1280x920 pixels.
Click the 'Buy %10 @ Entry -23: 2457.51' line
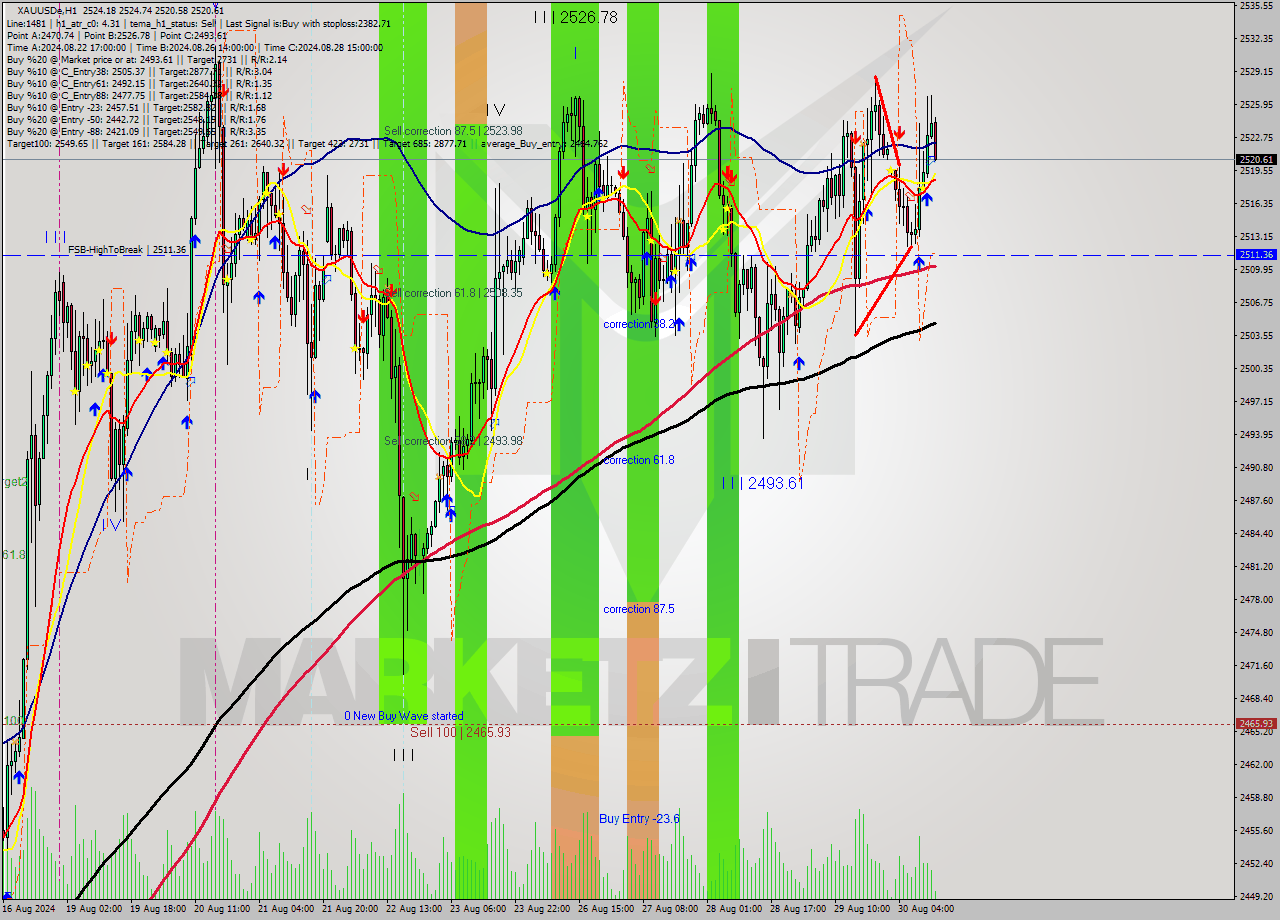coord(136,107)
